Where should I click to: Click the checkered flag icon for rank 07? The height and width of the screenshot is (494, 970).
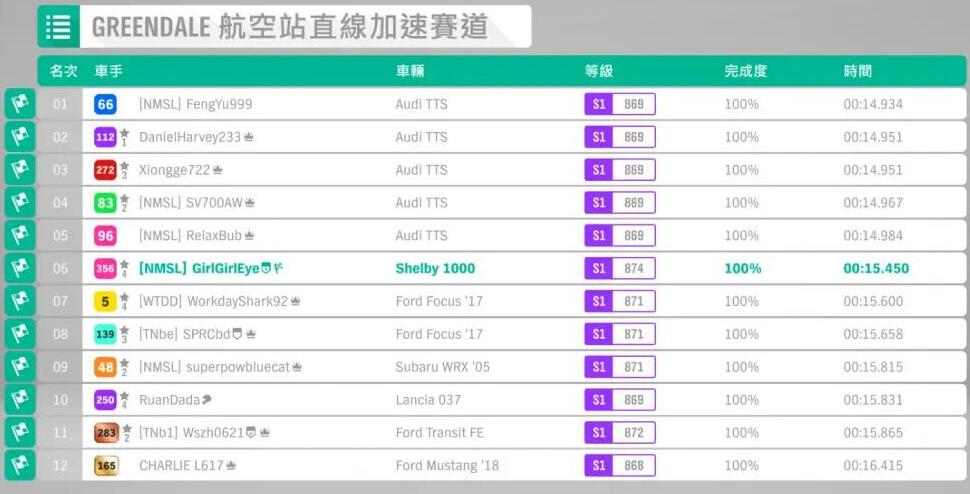tap(20, 300)
